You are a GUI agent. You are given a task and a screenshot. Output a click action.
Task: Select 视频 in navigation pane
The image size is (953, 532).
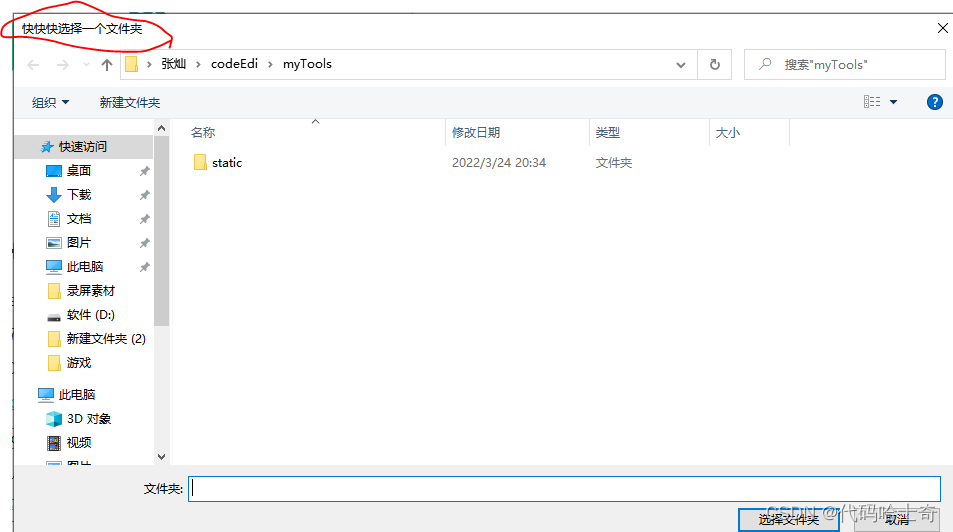79,443
